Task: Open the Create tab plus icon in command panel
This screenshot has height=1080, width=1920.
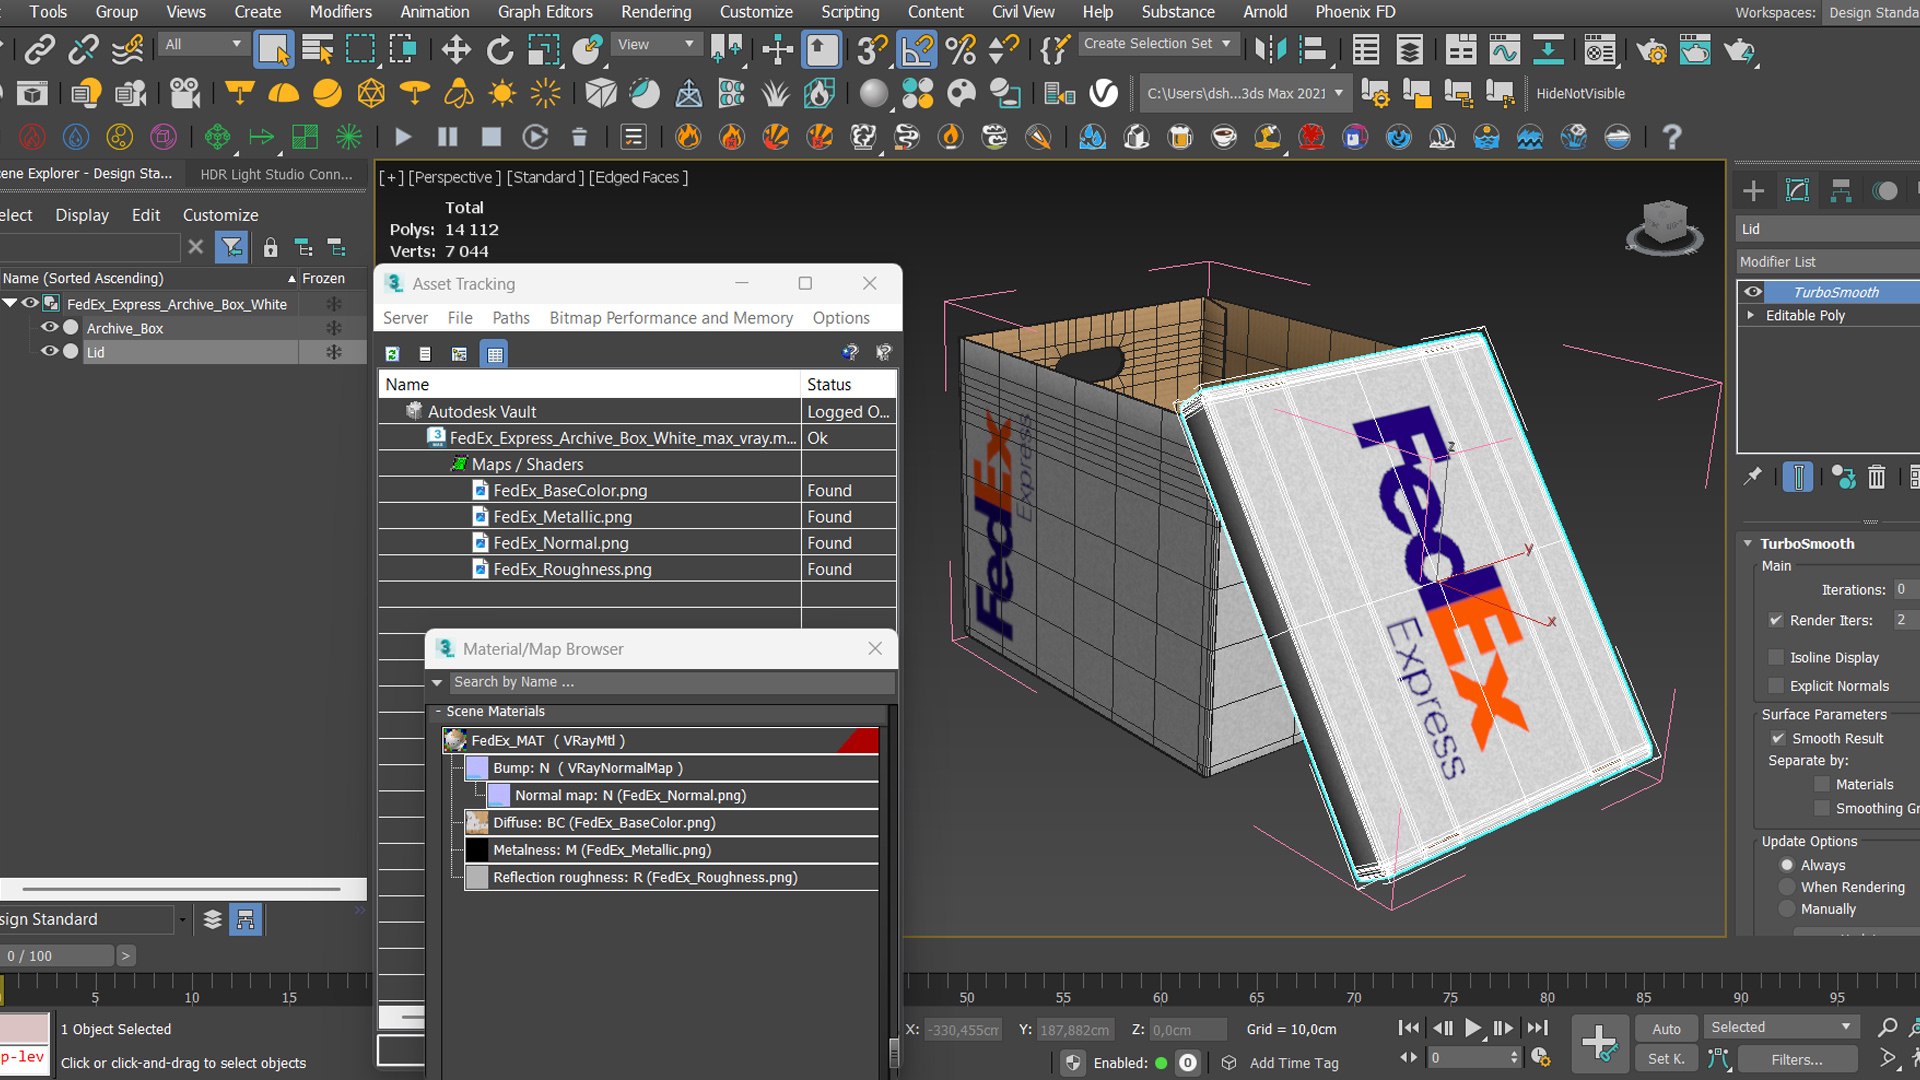Action: point(1753,191)
